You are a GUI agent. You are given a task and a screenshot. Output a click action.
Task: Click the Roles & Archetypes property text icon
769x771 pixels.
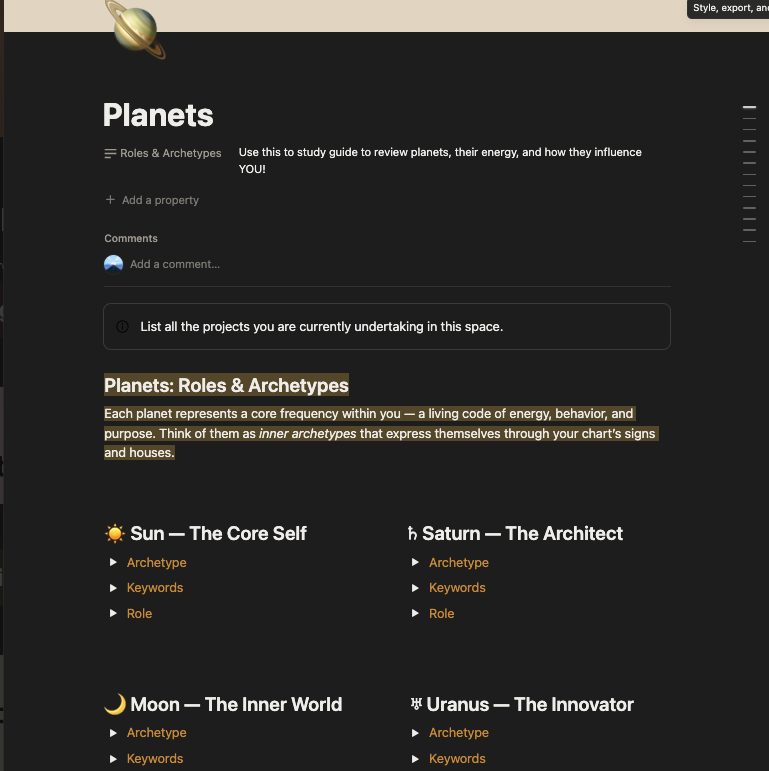110,153
